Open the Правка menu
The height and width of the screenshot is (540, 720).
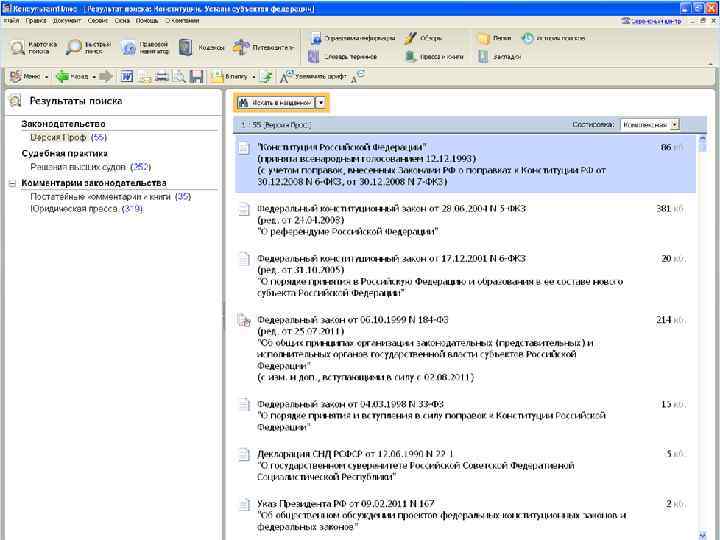point(36,21)
